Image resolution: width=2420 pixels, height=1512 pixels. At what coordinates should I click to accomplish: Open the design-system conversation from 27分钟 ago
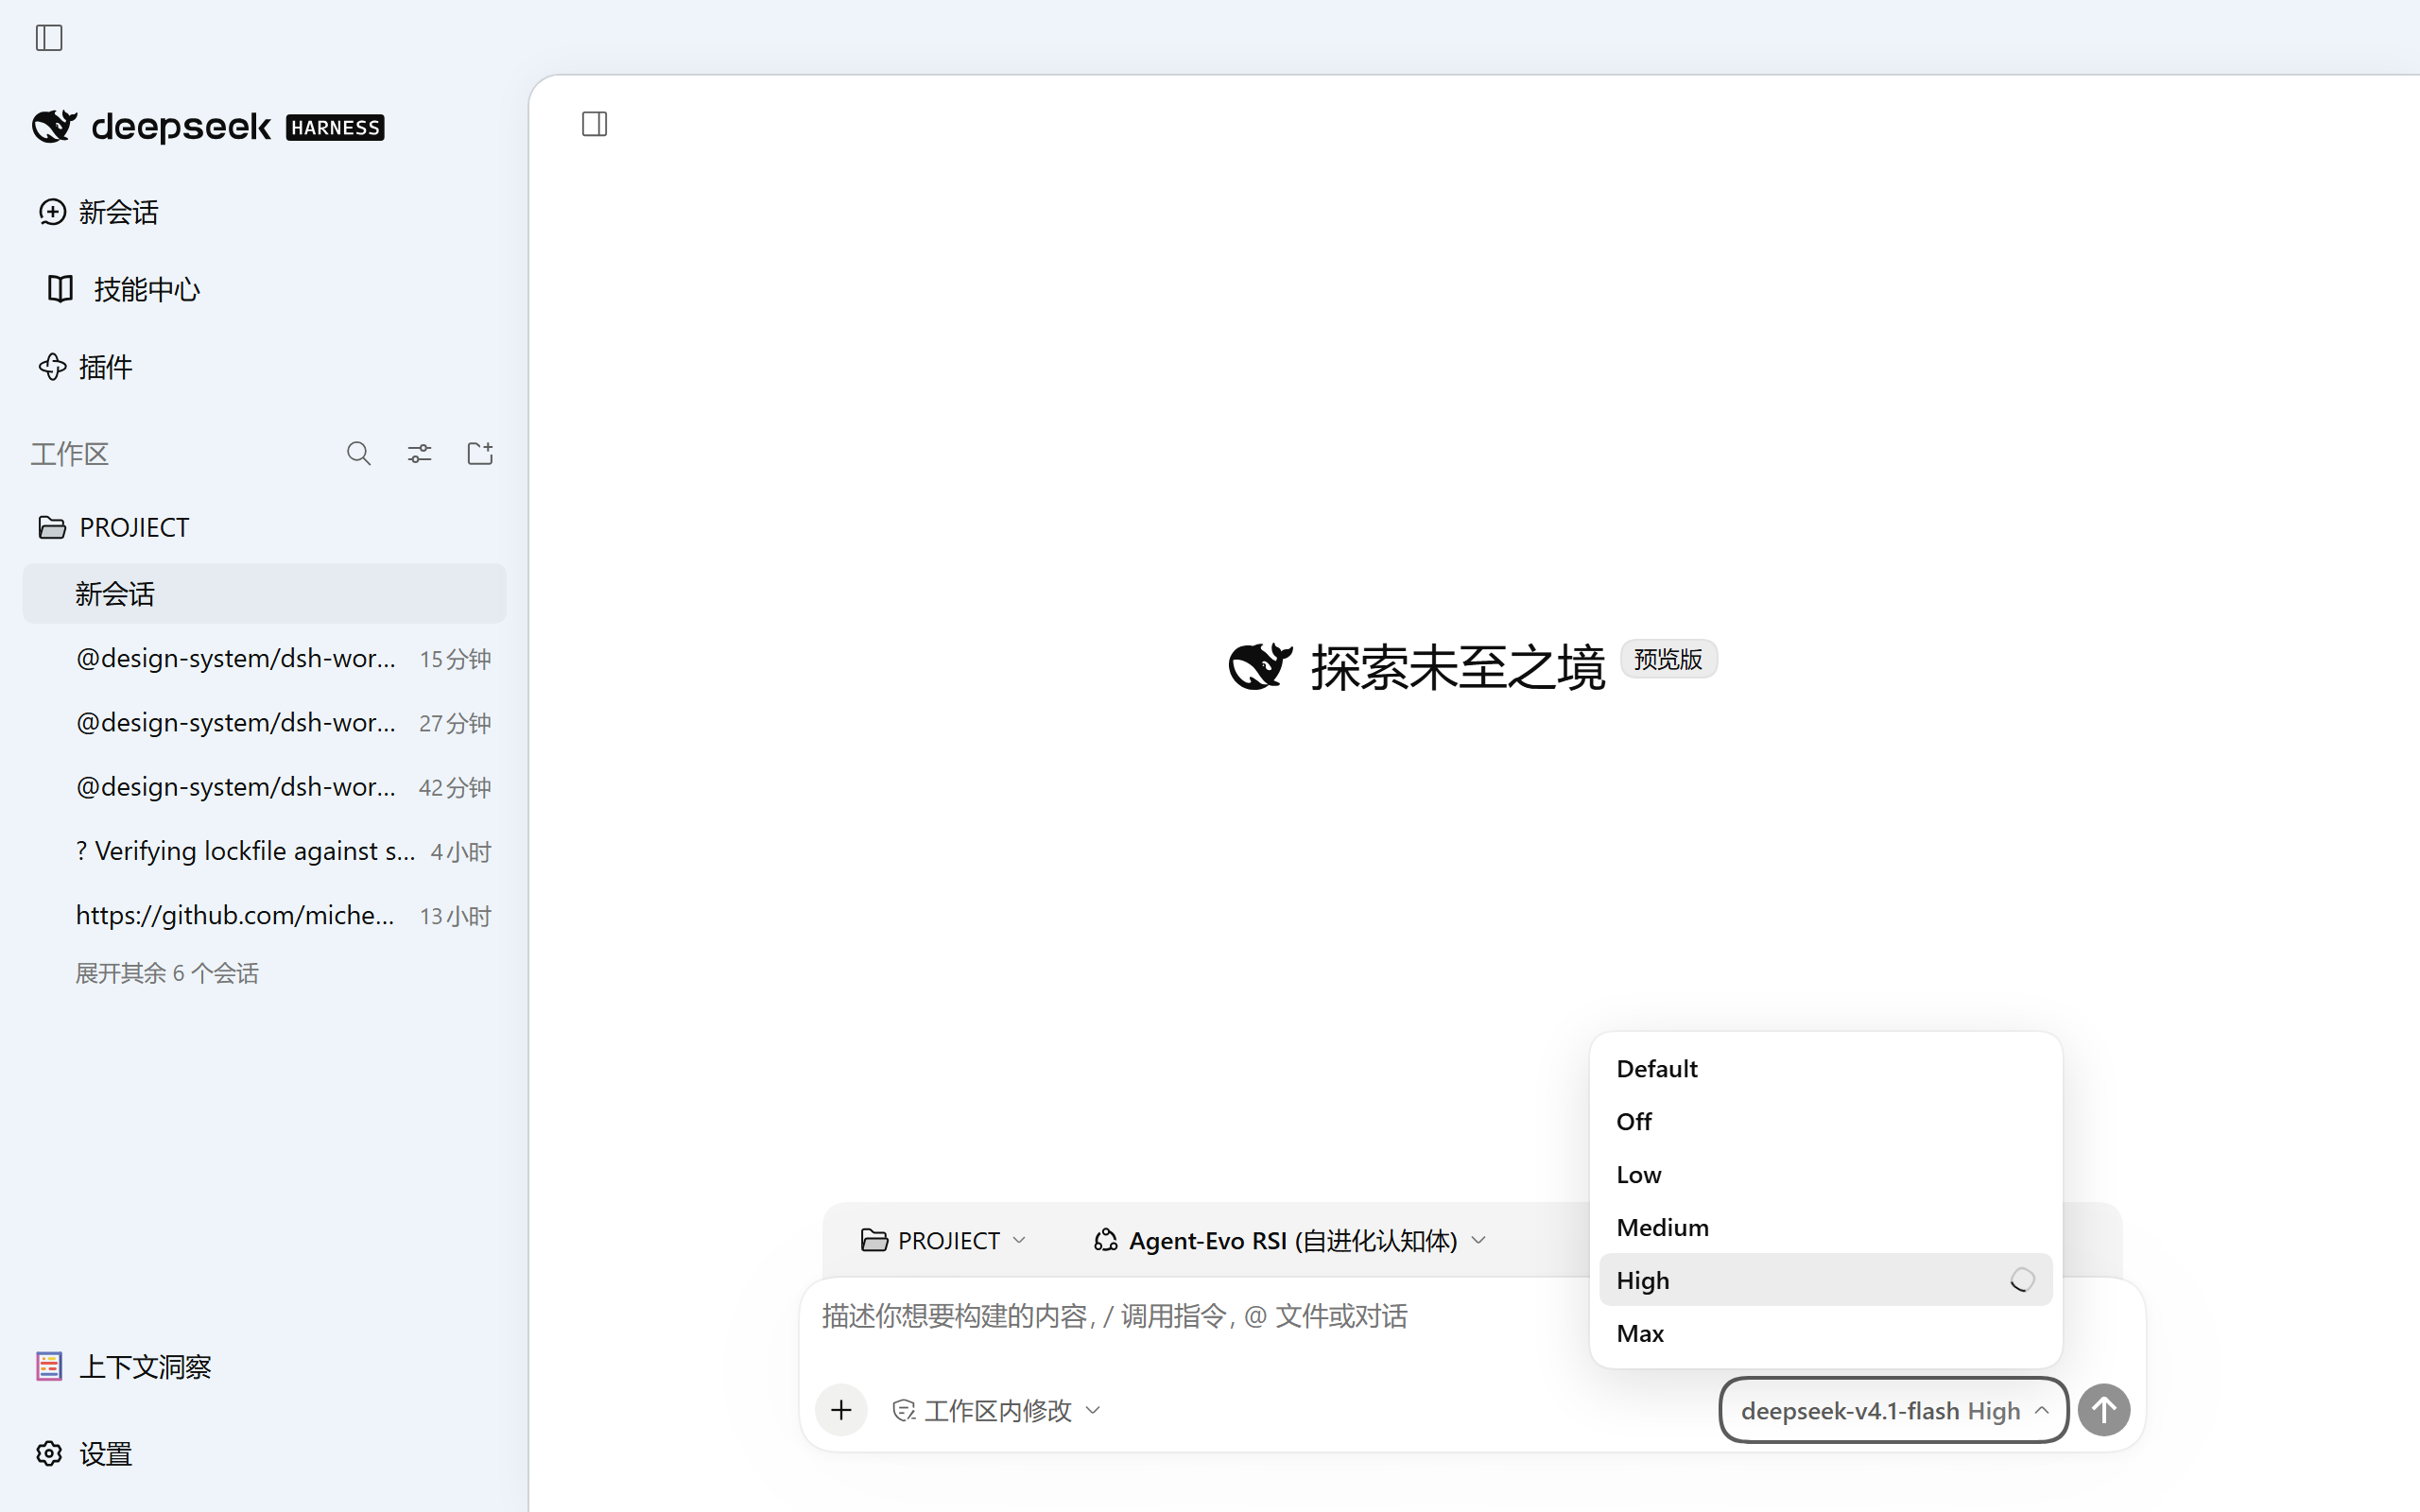(265, 723)
